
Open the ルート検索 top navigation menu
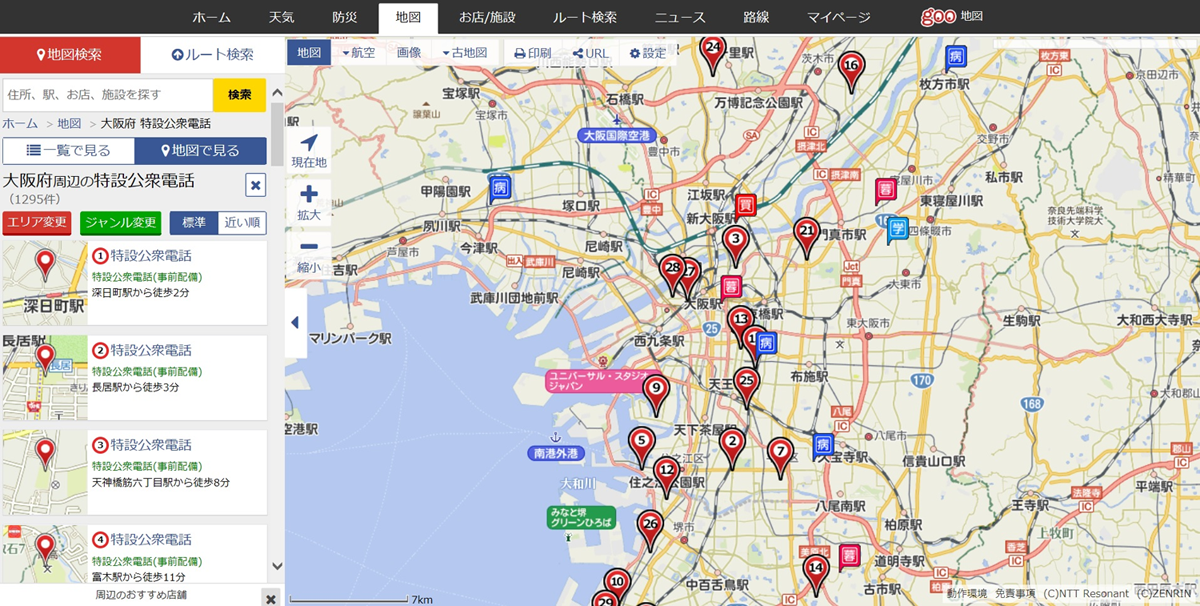[x=584, y=17]
